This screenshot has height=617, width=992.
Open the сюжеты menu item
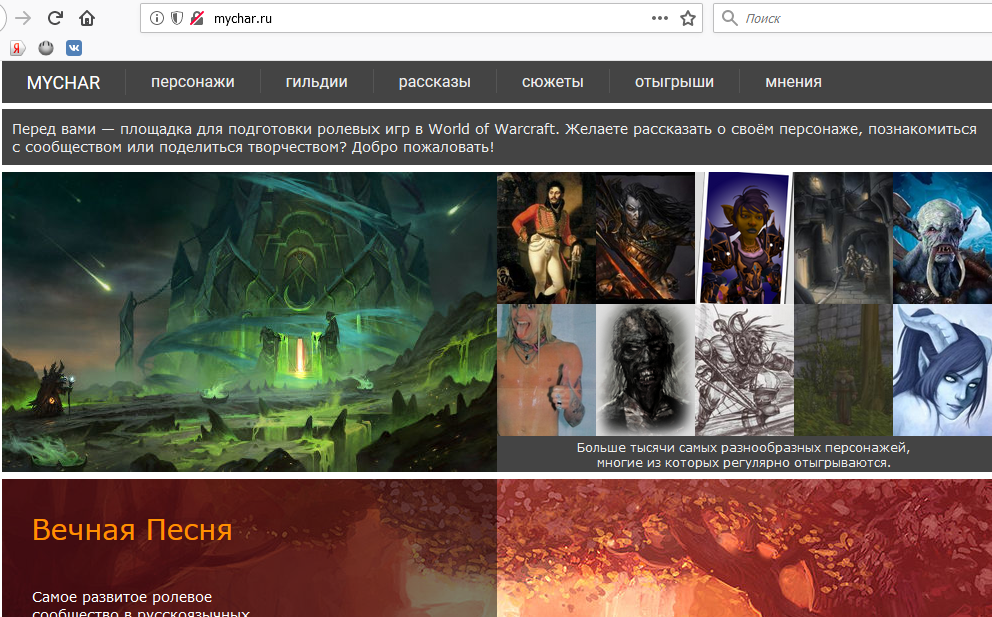tap(553, 82)
